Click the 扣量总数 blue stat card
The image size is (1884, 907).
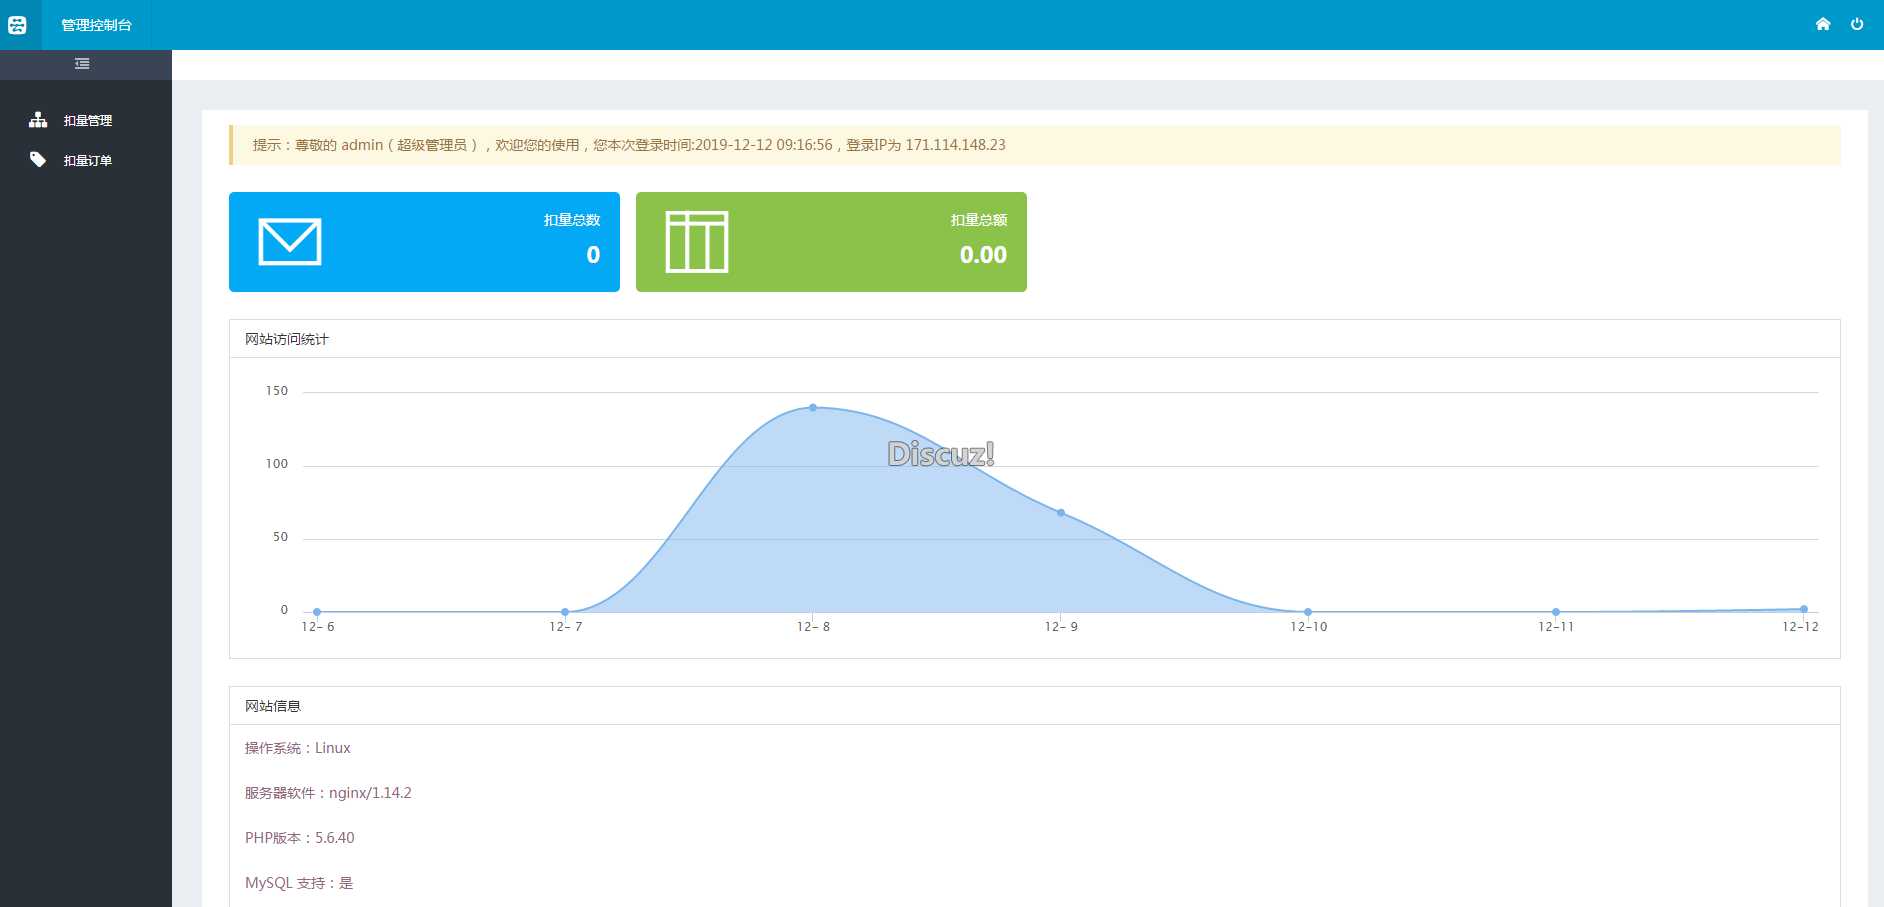[424, 242]
